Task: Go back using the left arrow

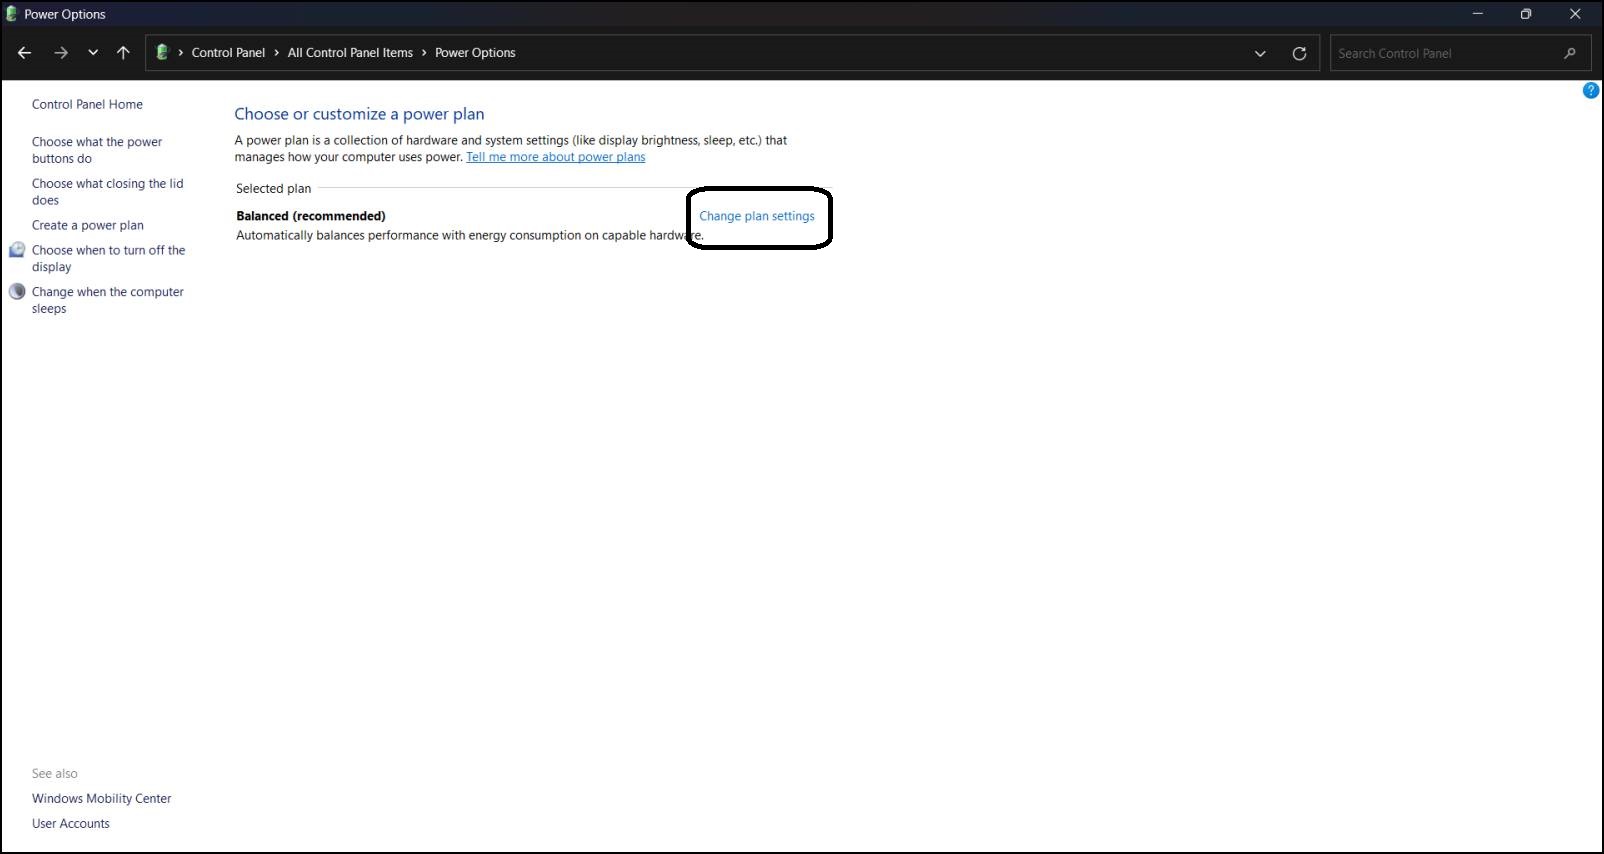Action: click(25, 53)
